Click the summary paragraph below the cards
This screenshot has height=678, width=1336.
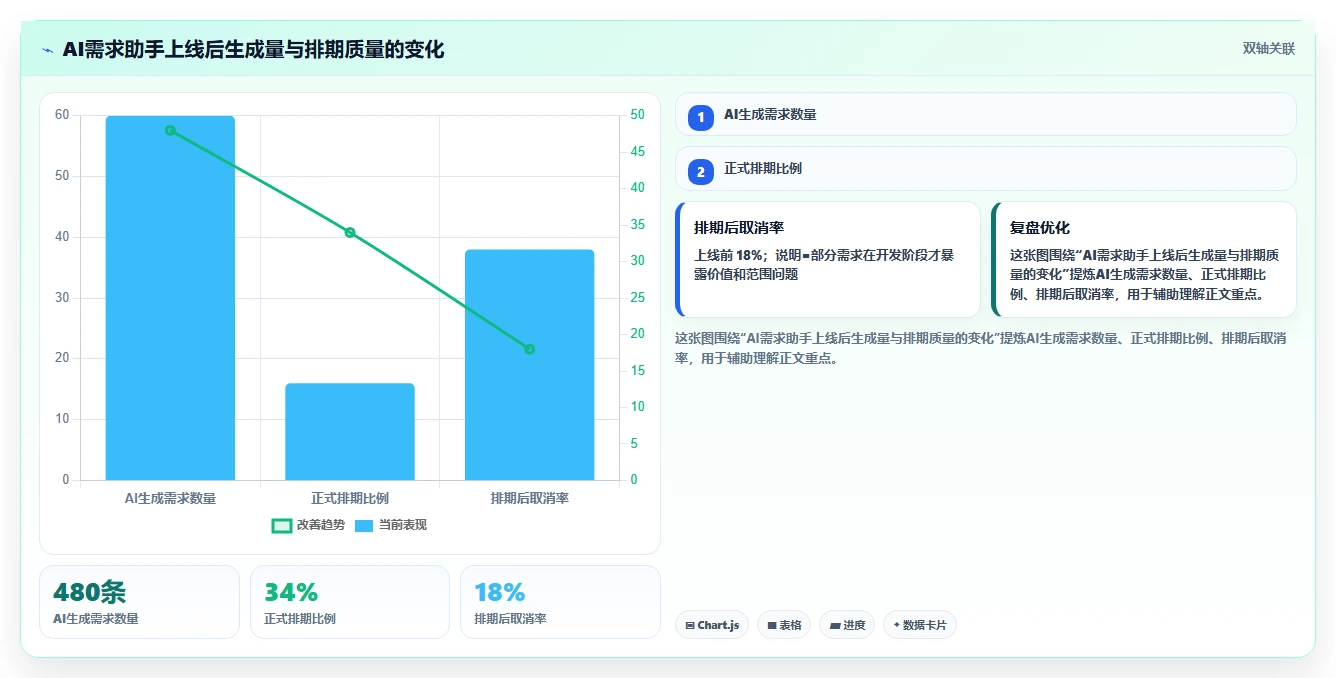(x=980, y=348)
